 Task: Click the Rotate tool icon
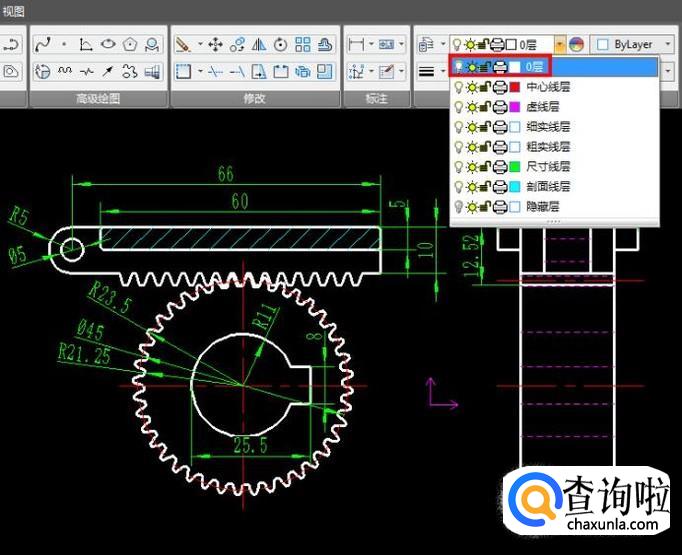coord(281,45)
